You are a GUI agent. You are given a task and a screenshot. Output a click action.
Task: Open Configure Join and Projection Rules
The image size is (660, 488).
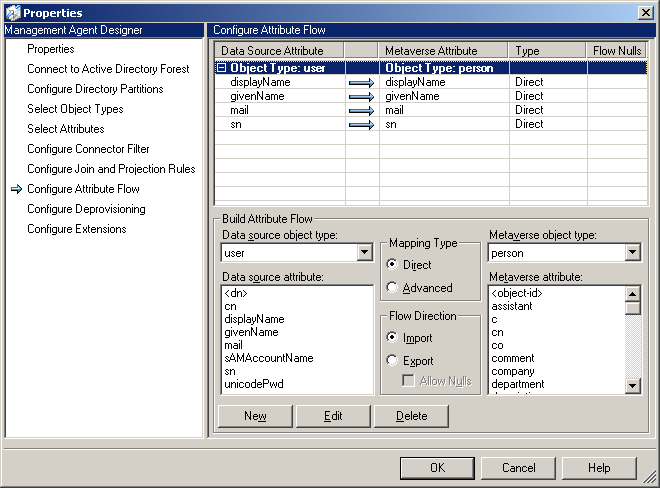111,169
